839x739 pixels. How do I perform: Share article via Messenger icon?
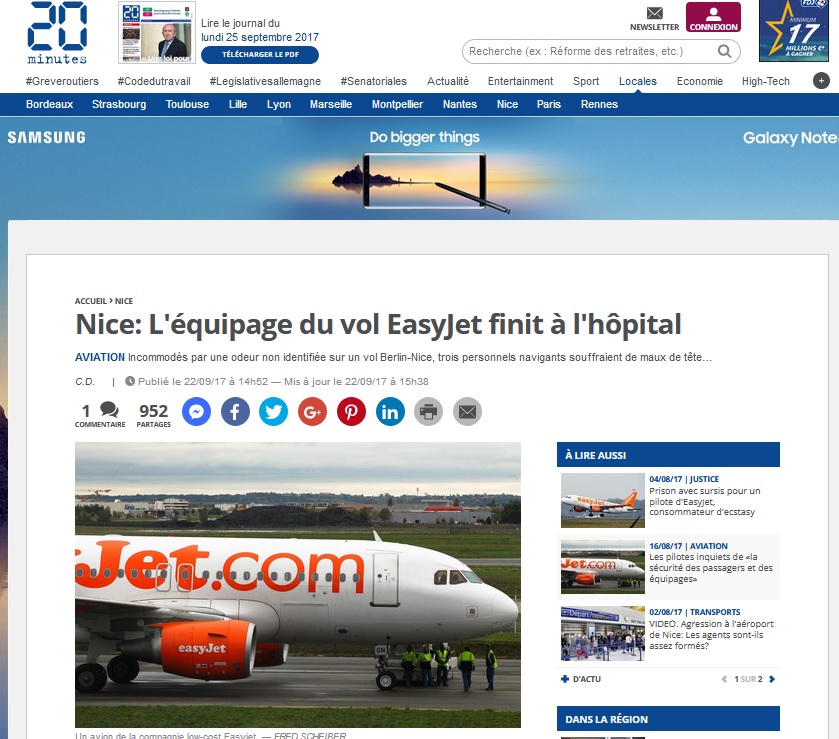pyautogui.click(x=196, y=412)
